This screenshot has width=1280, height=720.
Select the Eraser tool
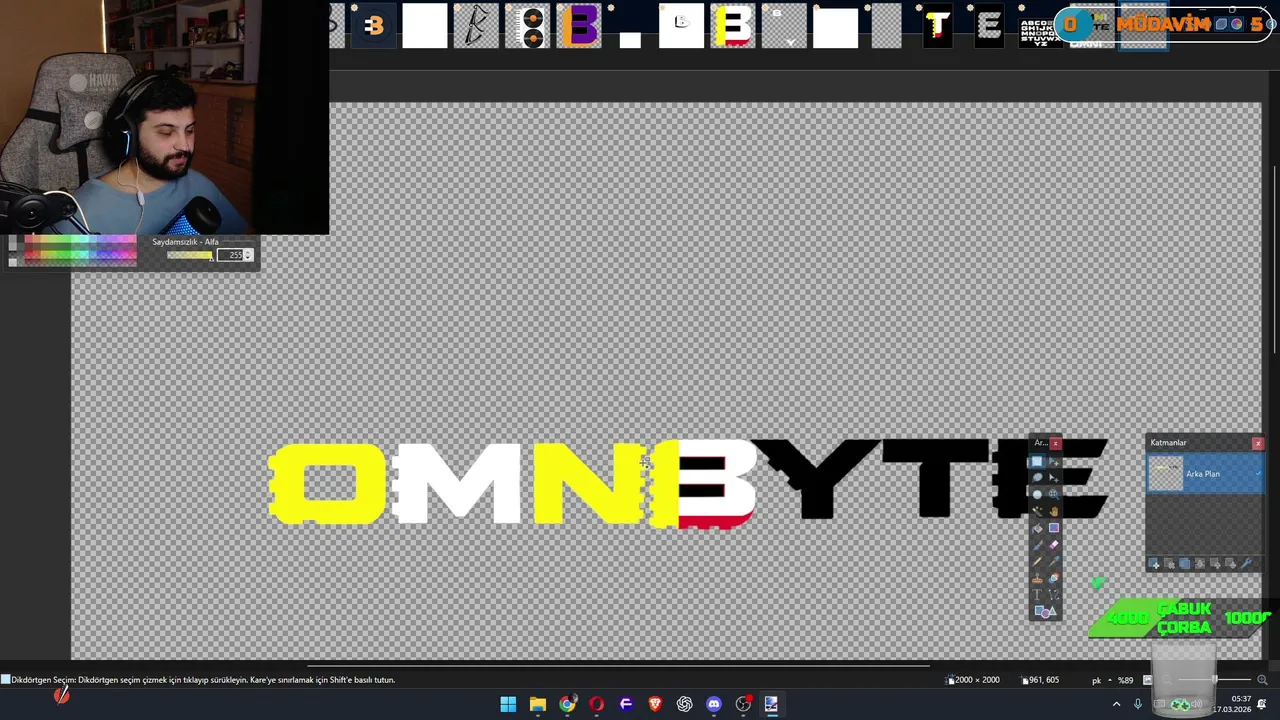point(1054,544)
